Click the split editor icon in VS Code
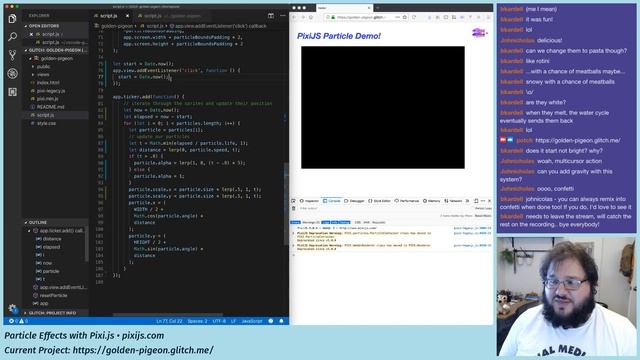Image resolution: width=640 pixels, height=360 pixels. (271, 16)
